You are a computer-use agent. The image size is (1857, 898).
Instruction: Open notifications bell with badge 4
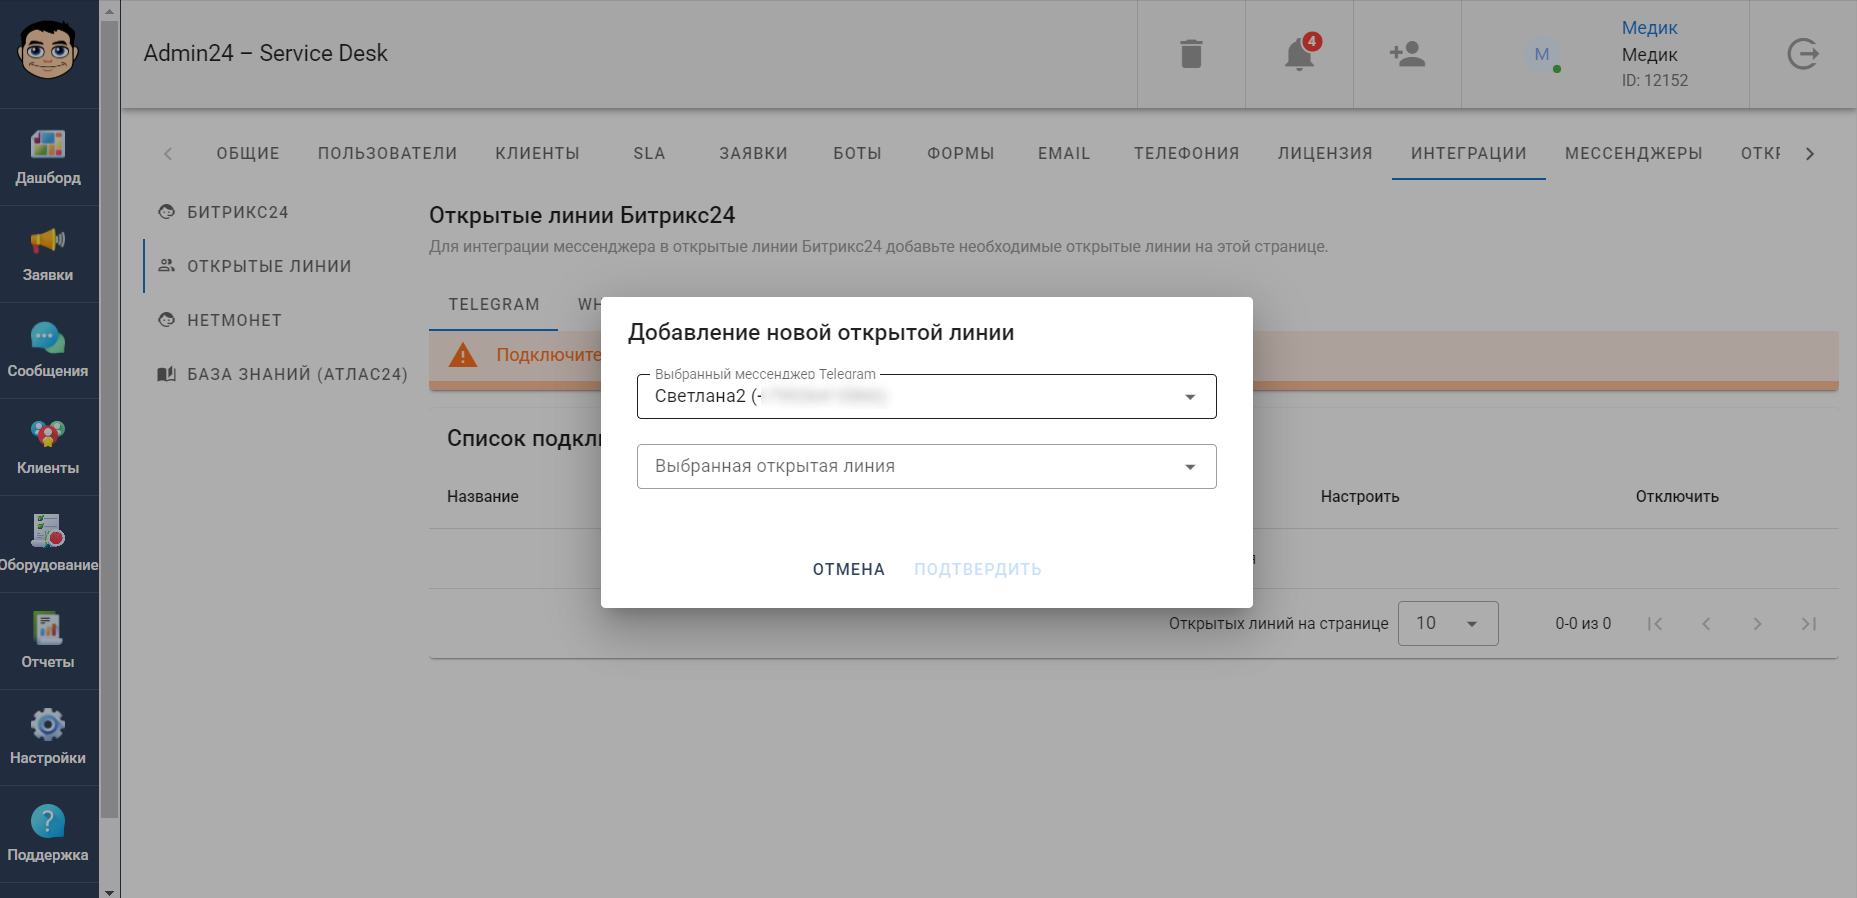pos(1299,54)
